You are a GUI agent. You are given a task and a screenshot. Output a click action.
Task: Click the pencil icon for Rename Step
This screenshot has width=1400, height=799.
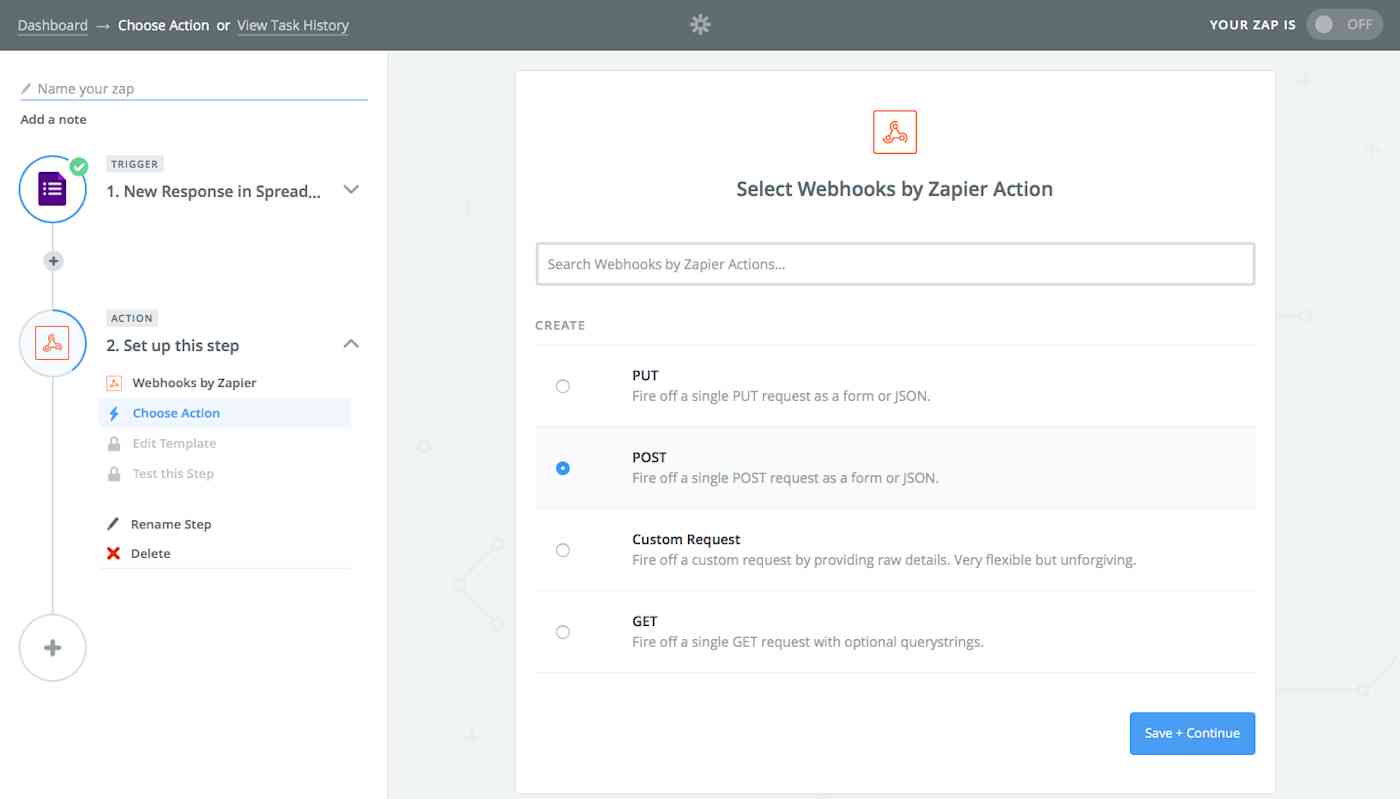pos(113,523)
